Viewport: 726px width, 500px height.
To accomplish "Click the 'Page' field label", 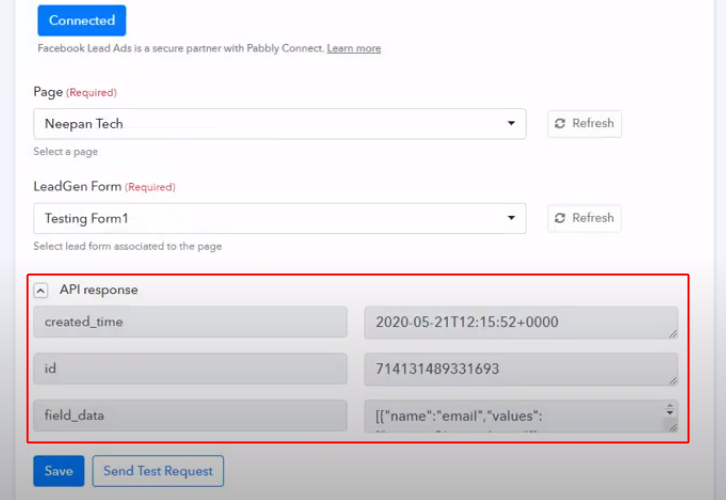I will (48, 92).
